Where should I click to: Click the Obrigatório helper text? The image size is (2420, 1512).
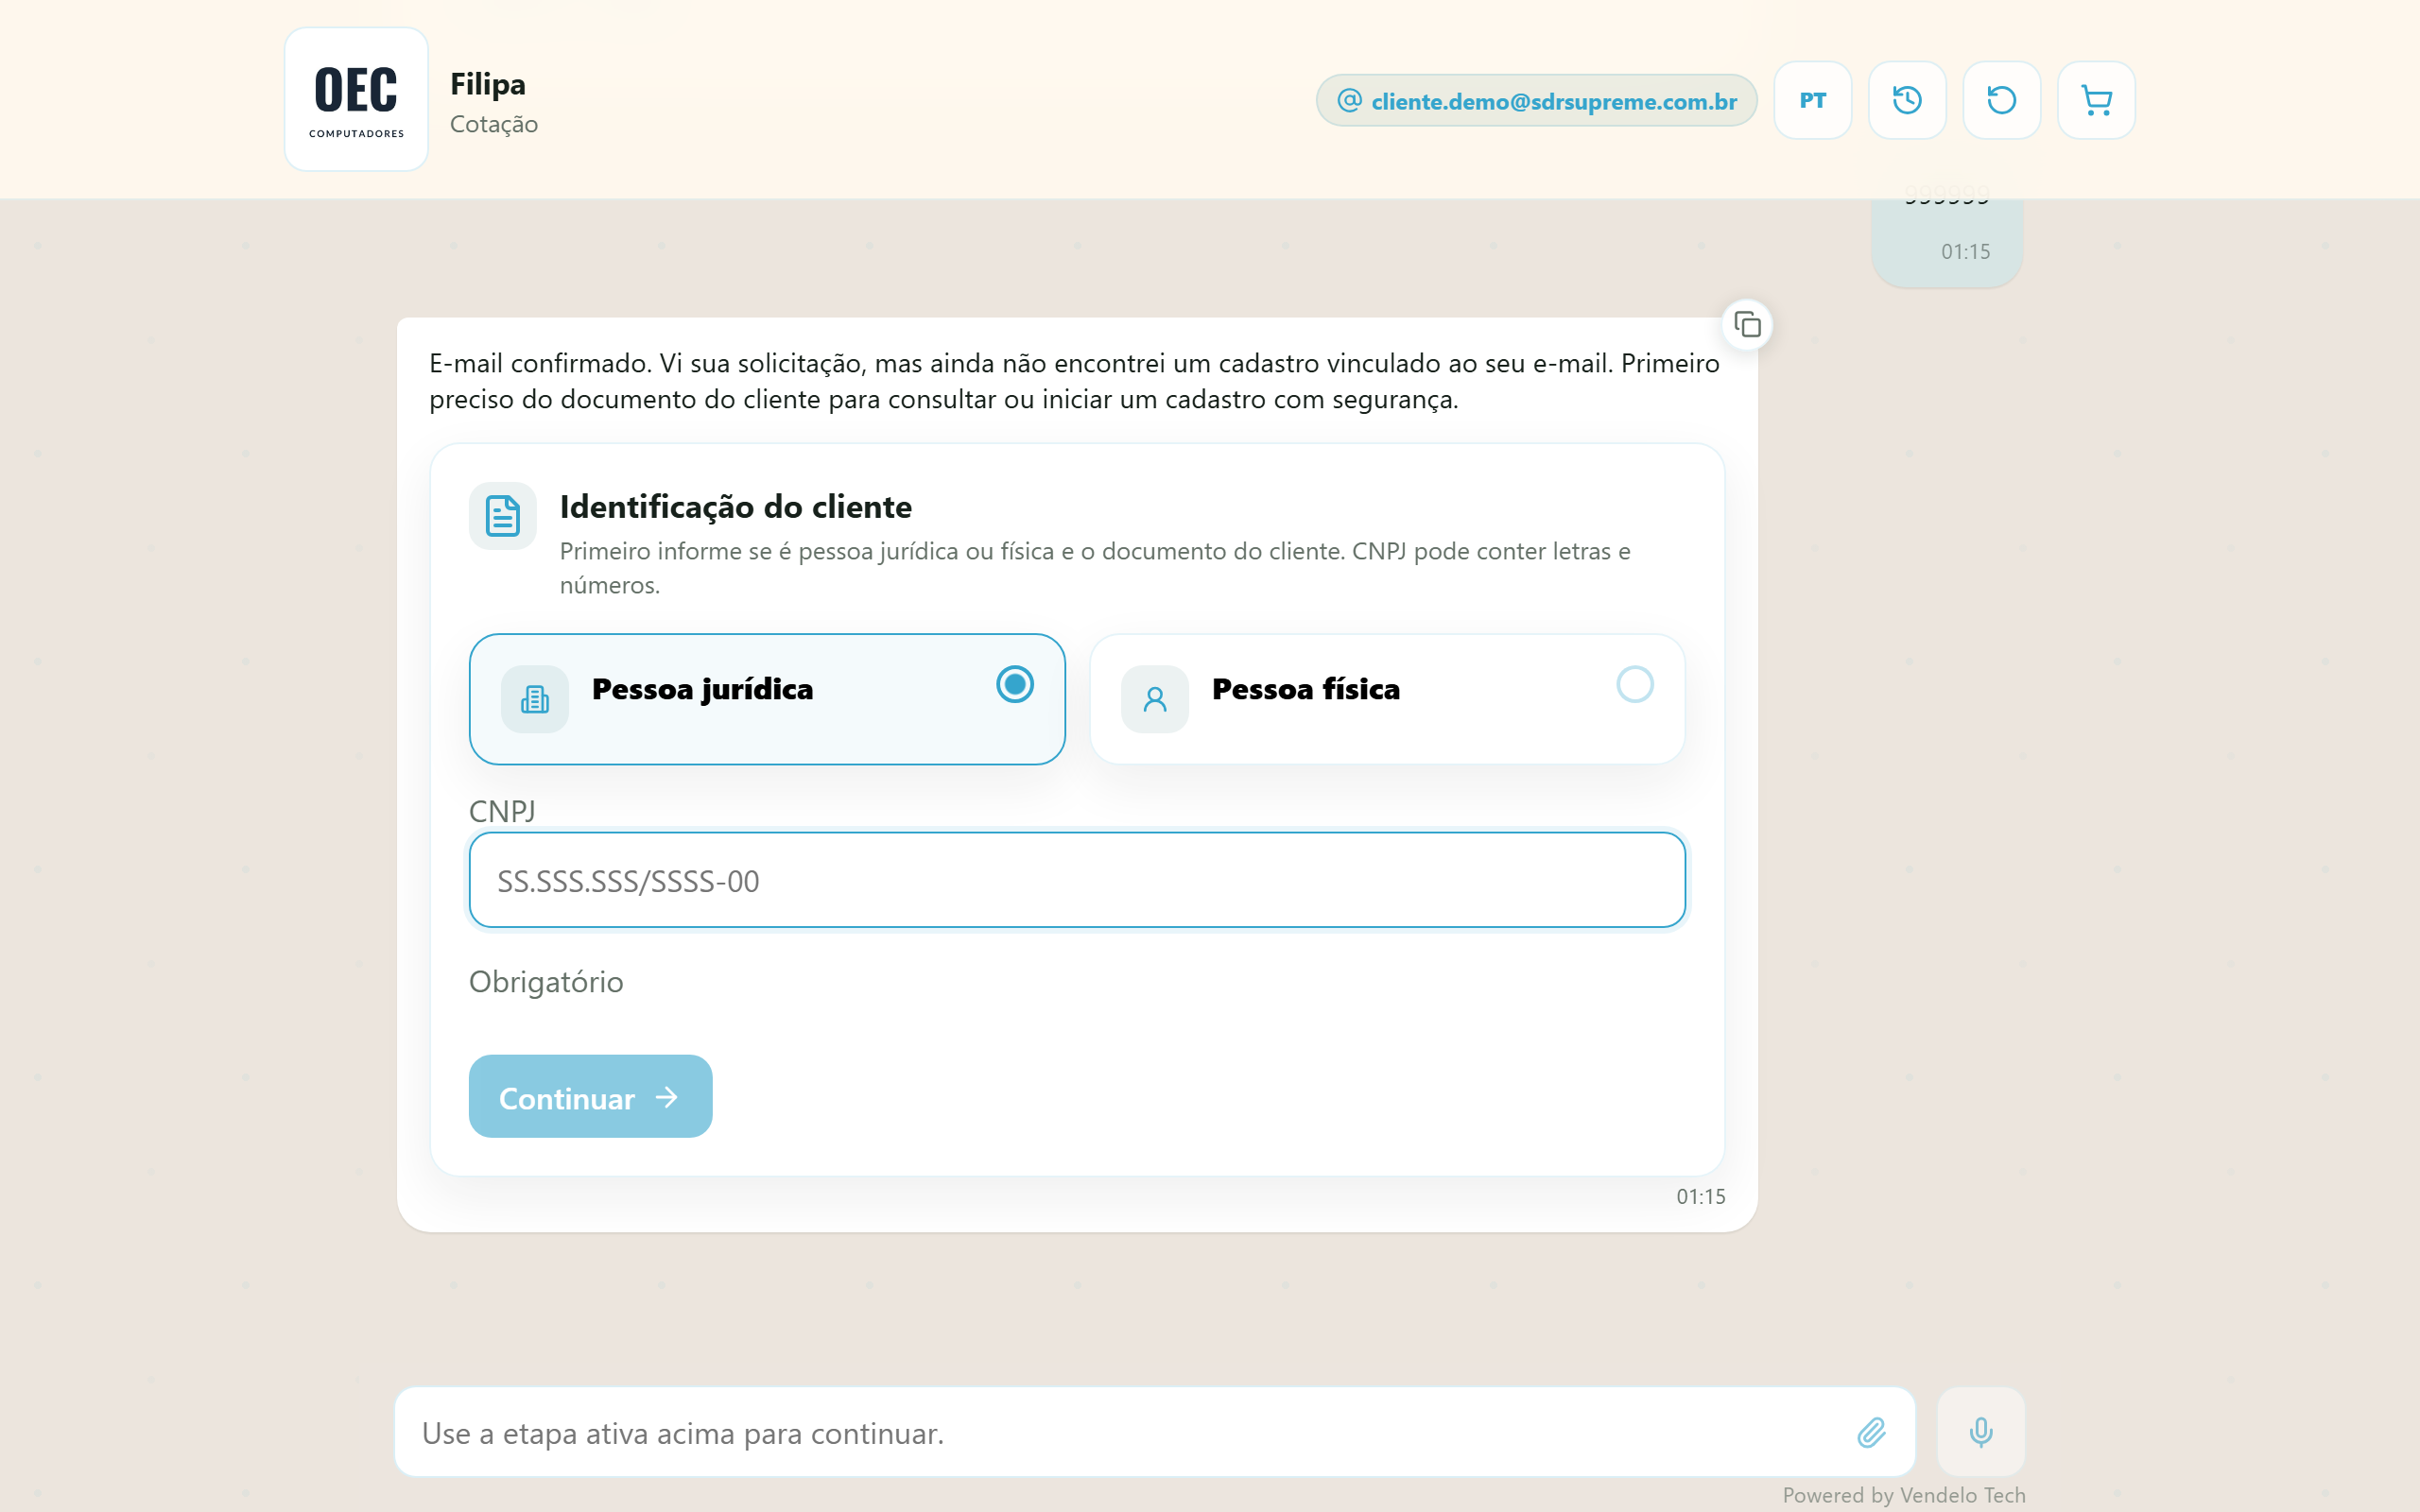tap(546, 982)
